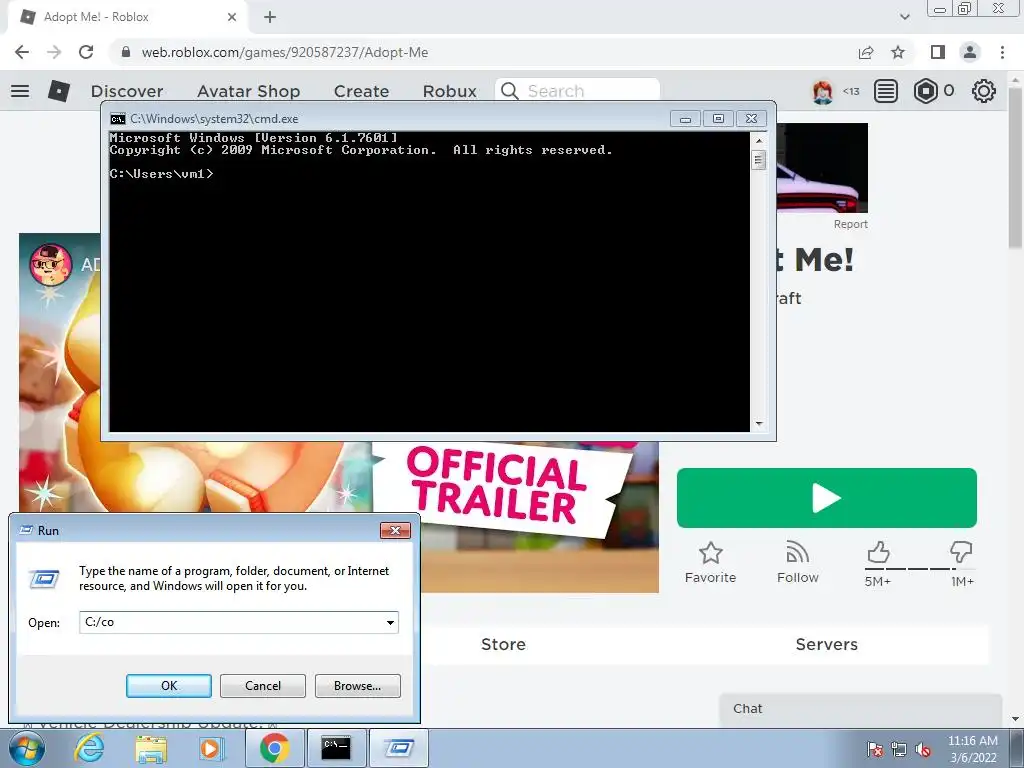The width and height of the screenshot is (1024, 768).
Task: Open Windows Media Player from taskbar
Action: coord(210,748)
